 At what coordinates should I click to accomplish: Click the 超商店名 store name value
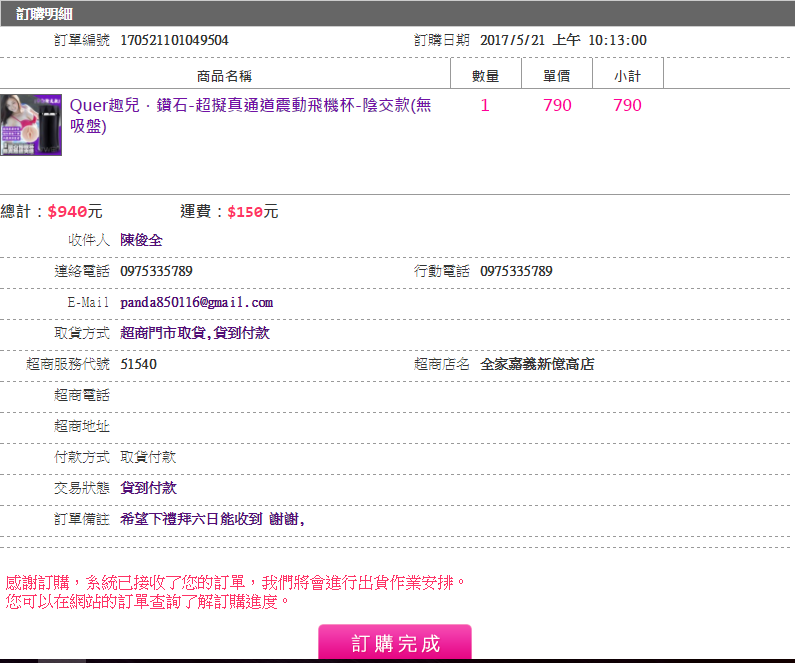tap(537, 364)
